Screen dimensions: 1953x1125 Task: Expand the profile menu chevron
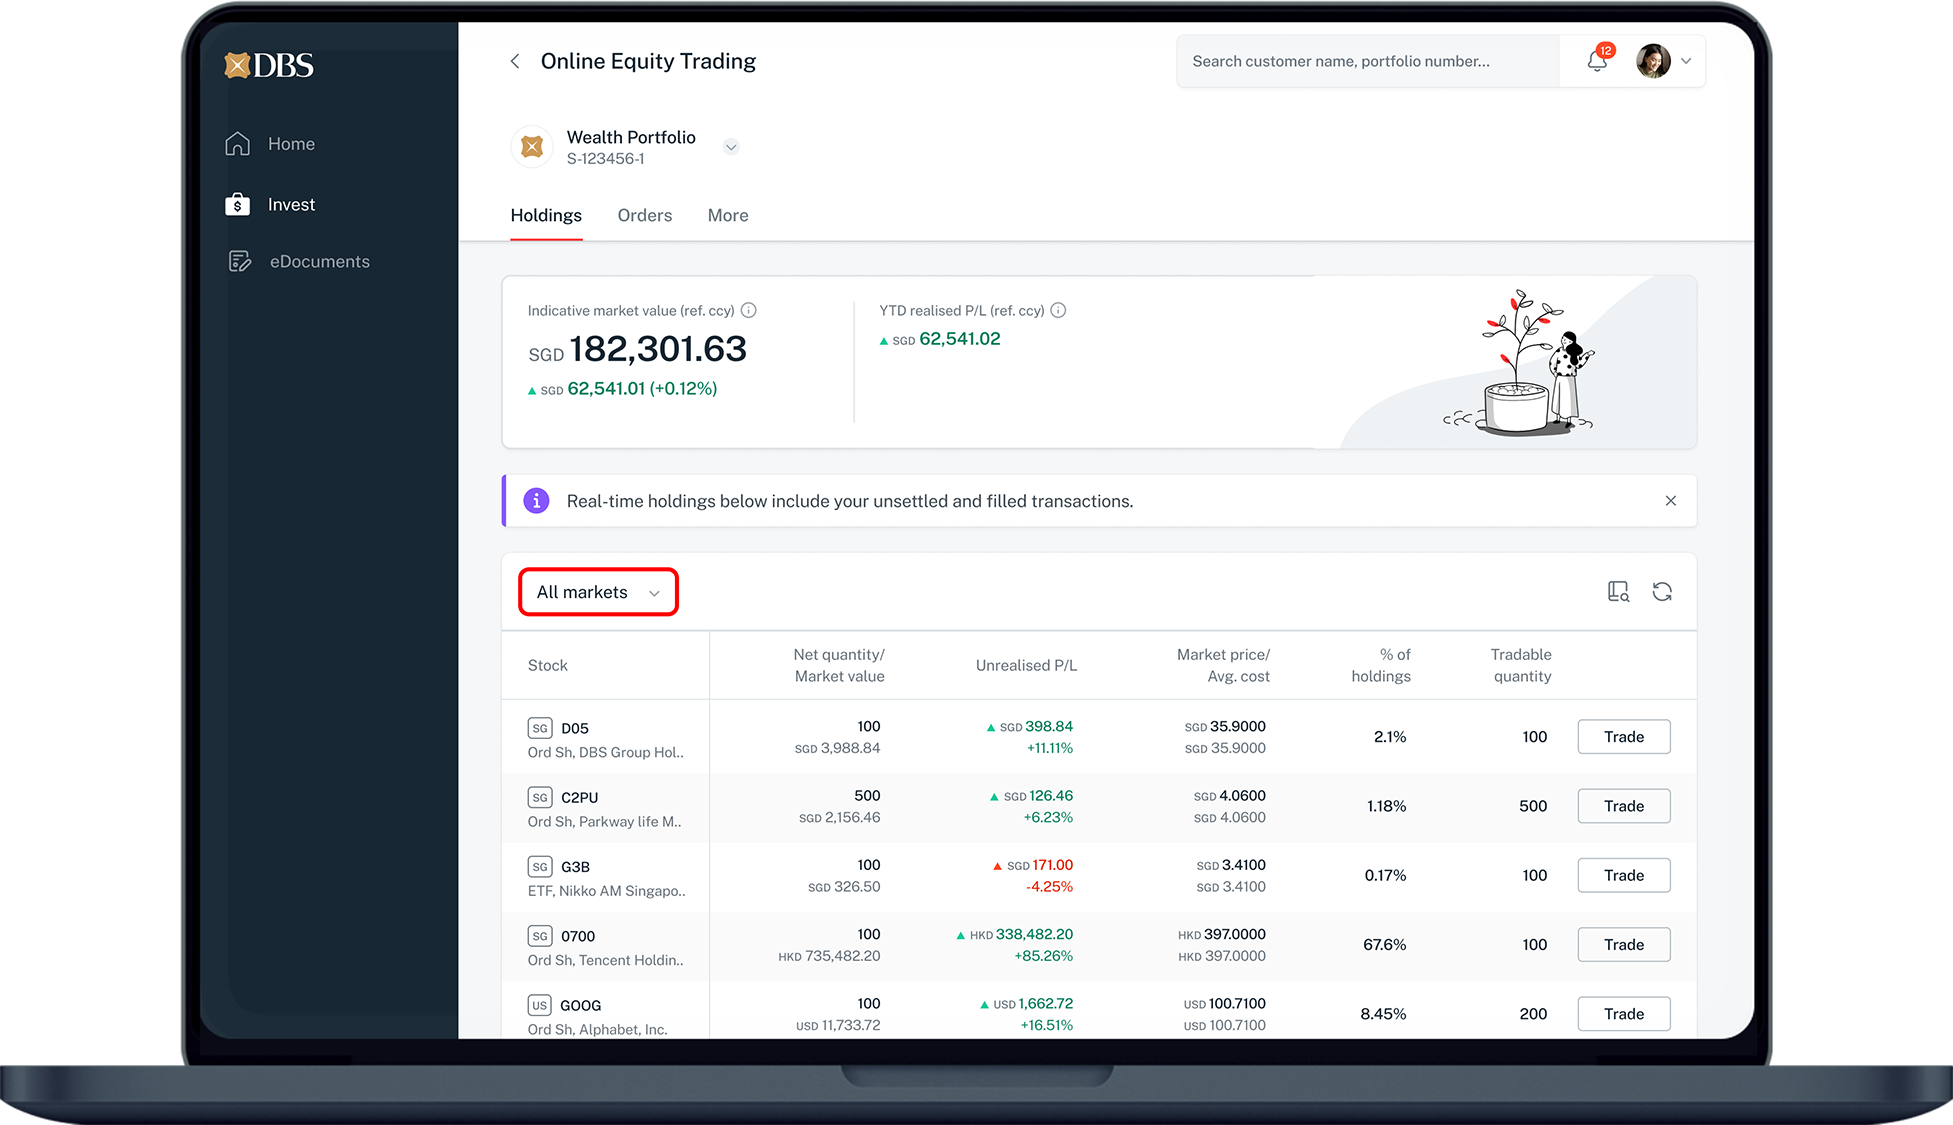click(x=1686, y=61)
